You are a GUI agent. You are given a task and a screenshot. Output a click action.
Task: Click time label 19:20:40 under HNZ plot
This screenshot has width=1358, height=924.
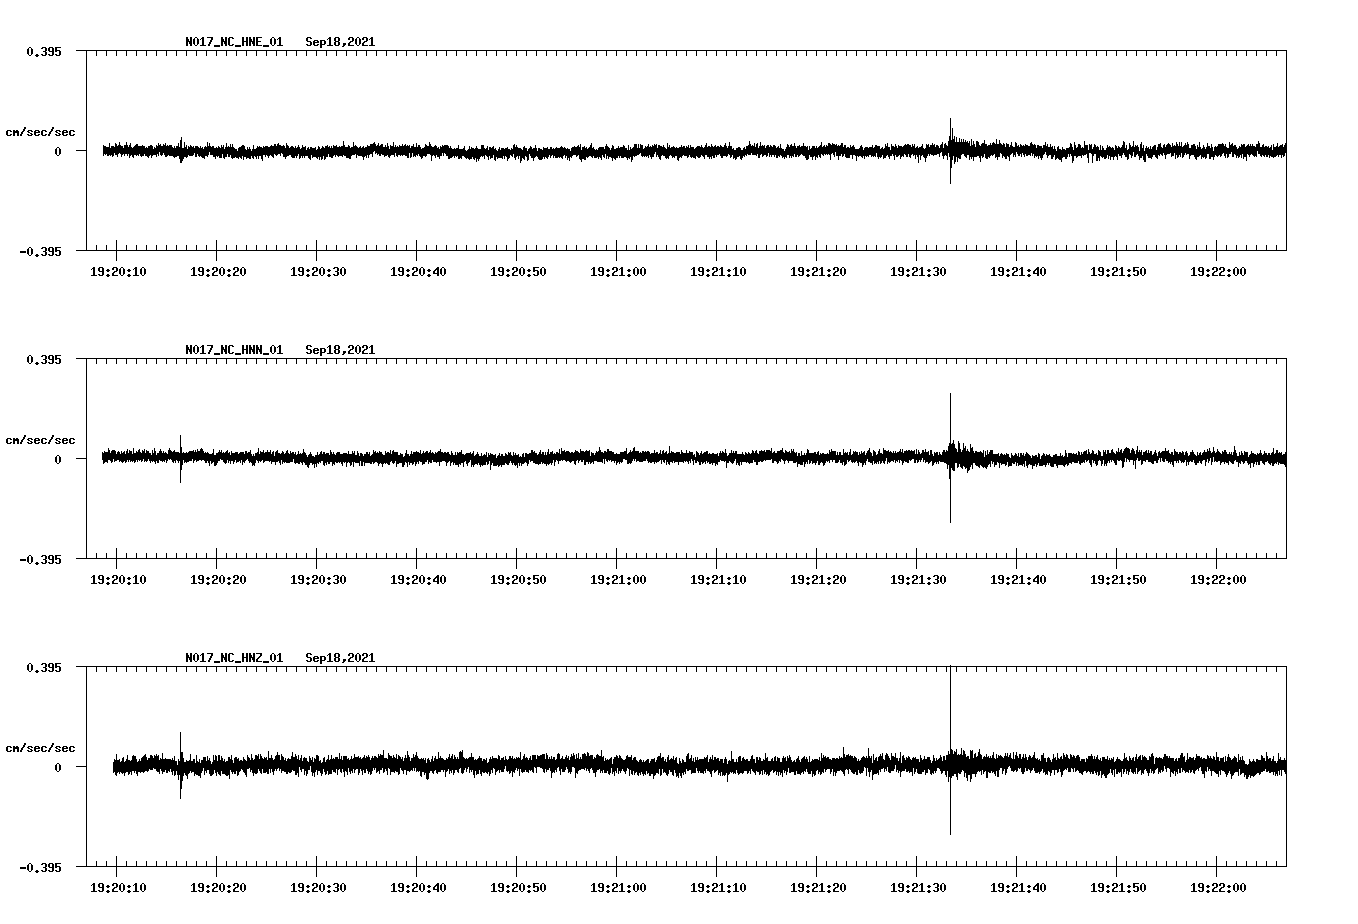coord(418,888)
